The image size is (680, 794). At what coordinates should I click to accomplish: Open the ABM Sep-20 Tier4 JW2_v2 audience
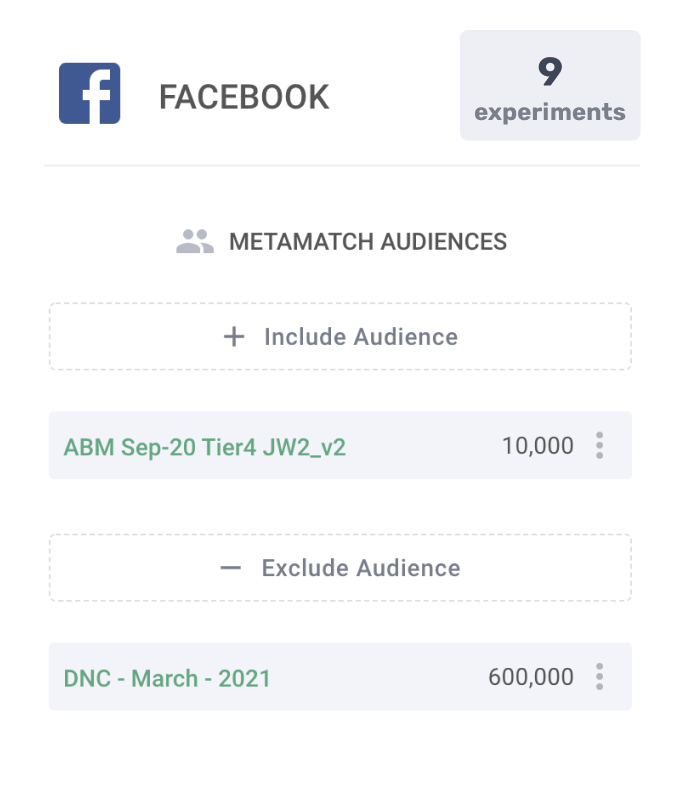pos(205,446)
